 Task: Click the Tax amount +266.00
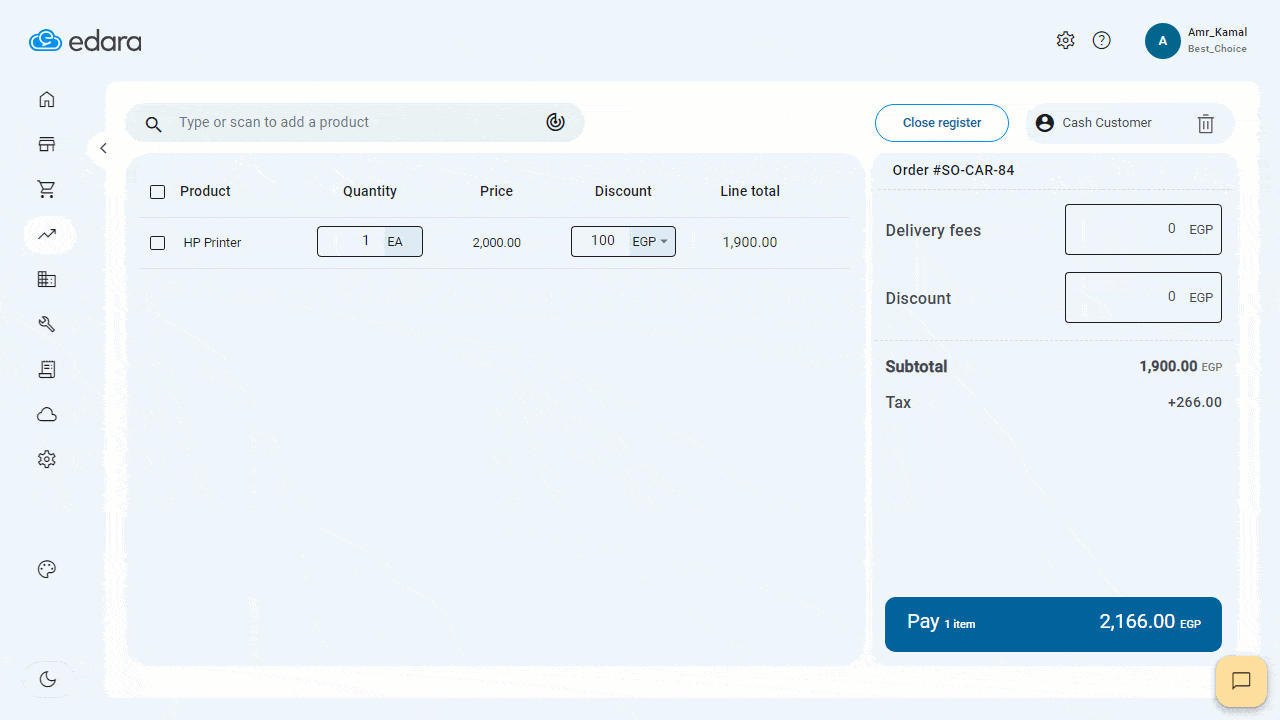(1194, 402)
